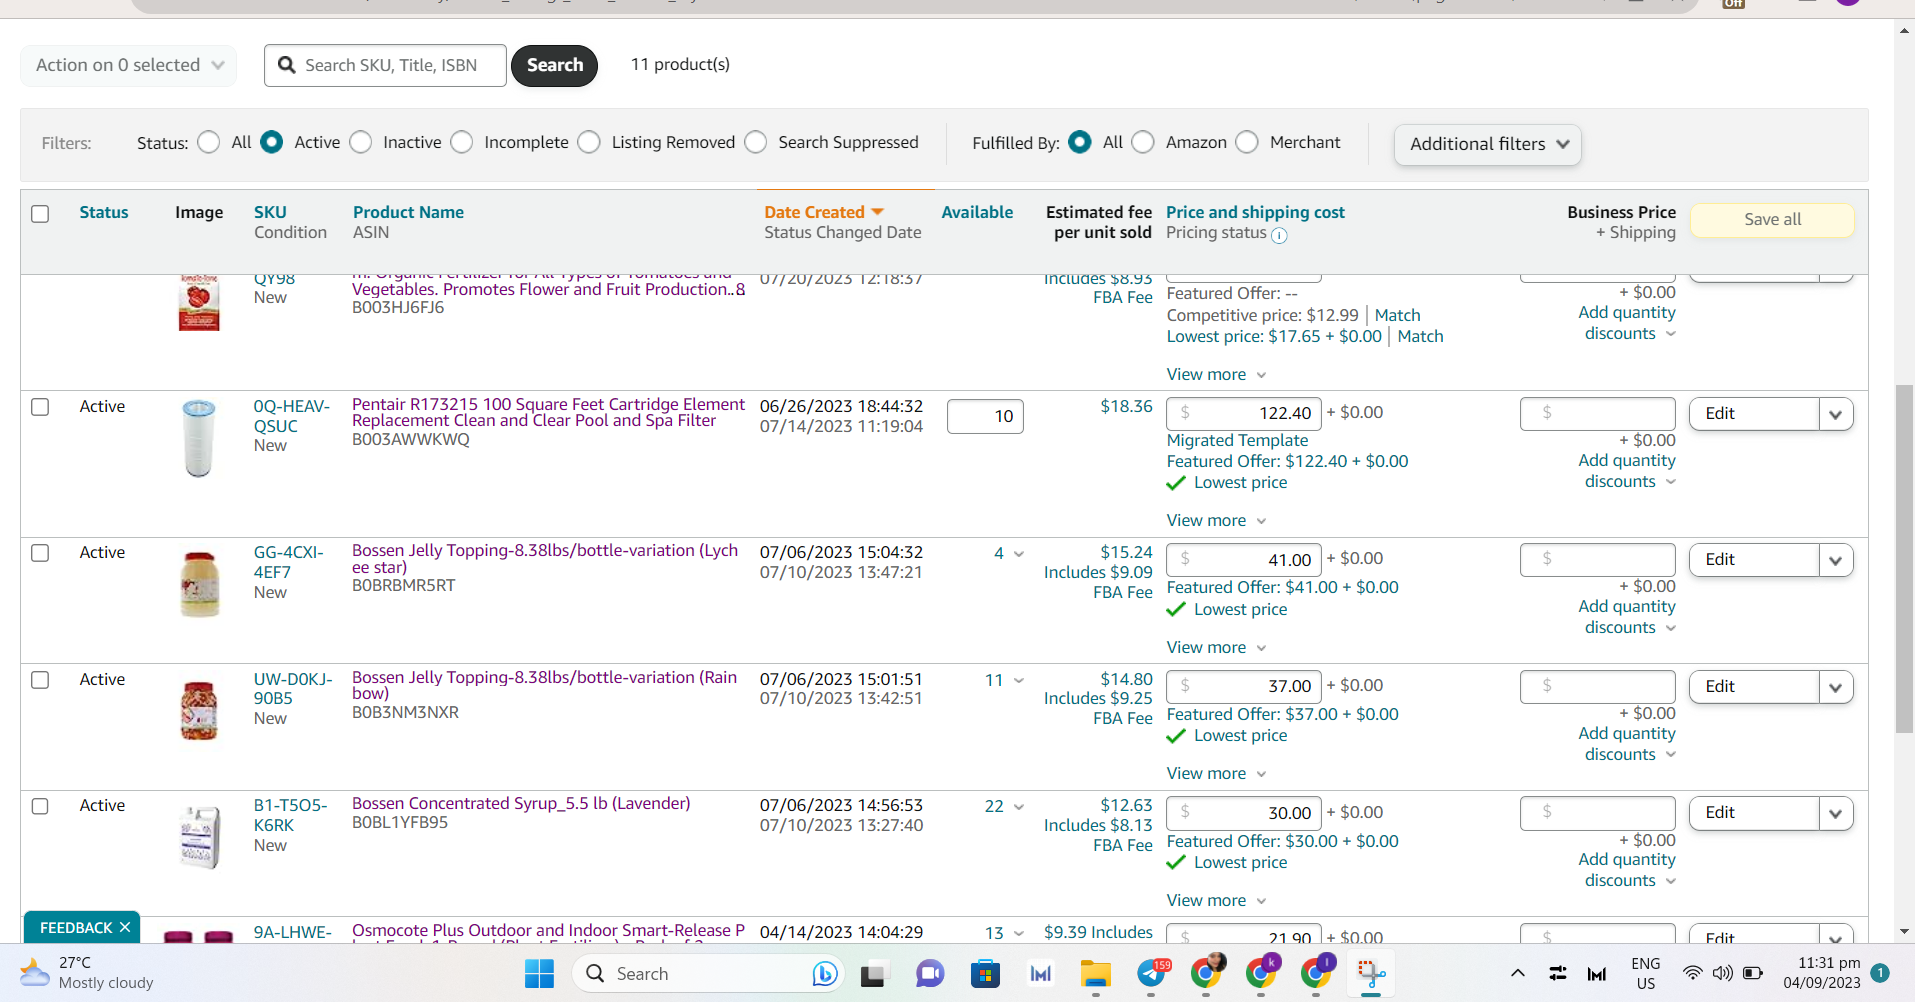Click the Date Created sort arrow icon
Viewport: 1915px width, 1002px height.
coord(877,212)
